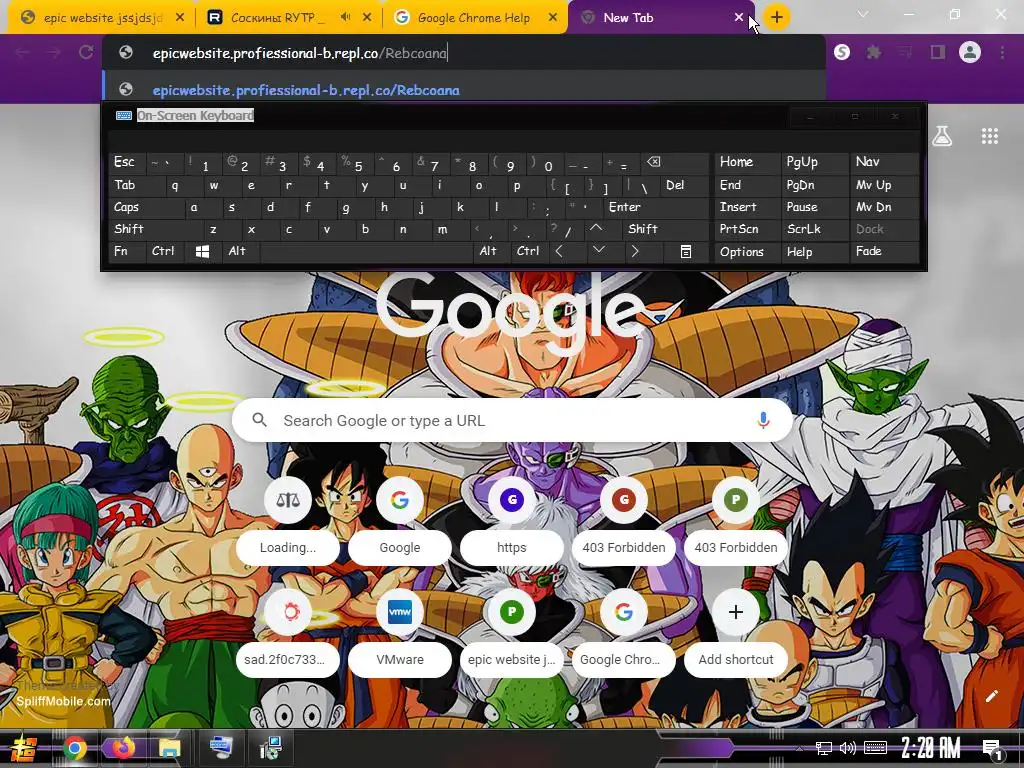Screen dimensions: 1024x768
Task: Open the Help key on the On-Screen Keyboard
Action: [815, 251]
